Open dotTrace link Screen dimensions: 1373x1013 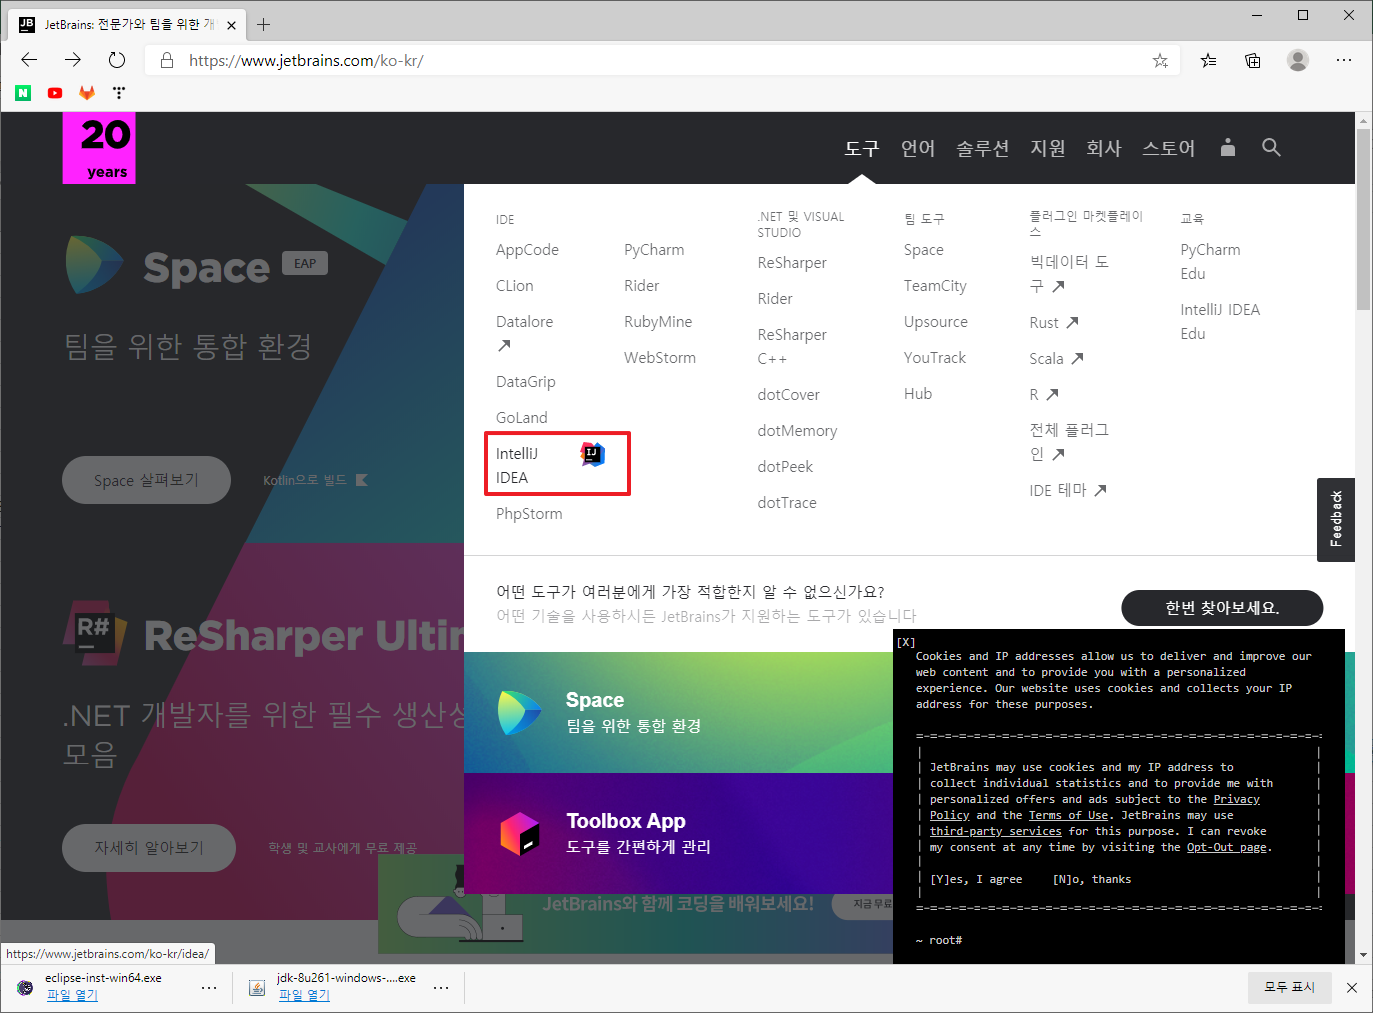[x=787, y=503]
